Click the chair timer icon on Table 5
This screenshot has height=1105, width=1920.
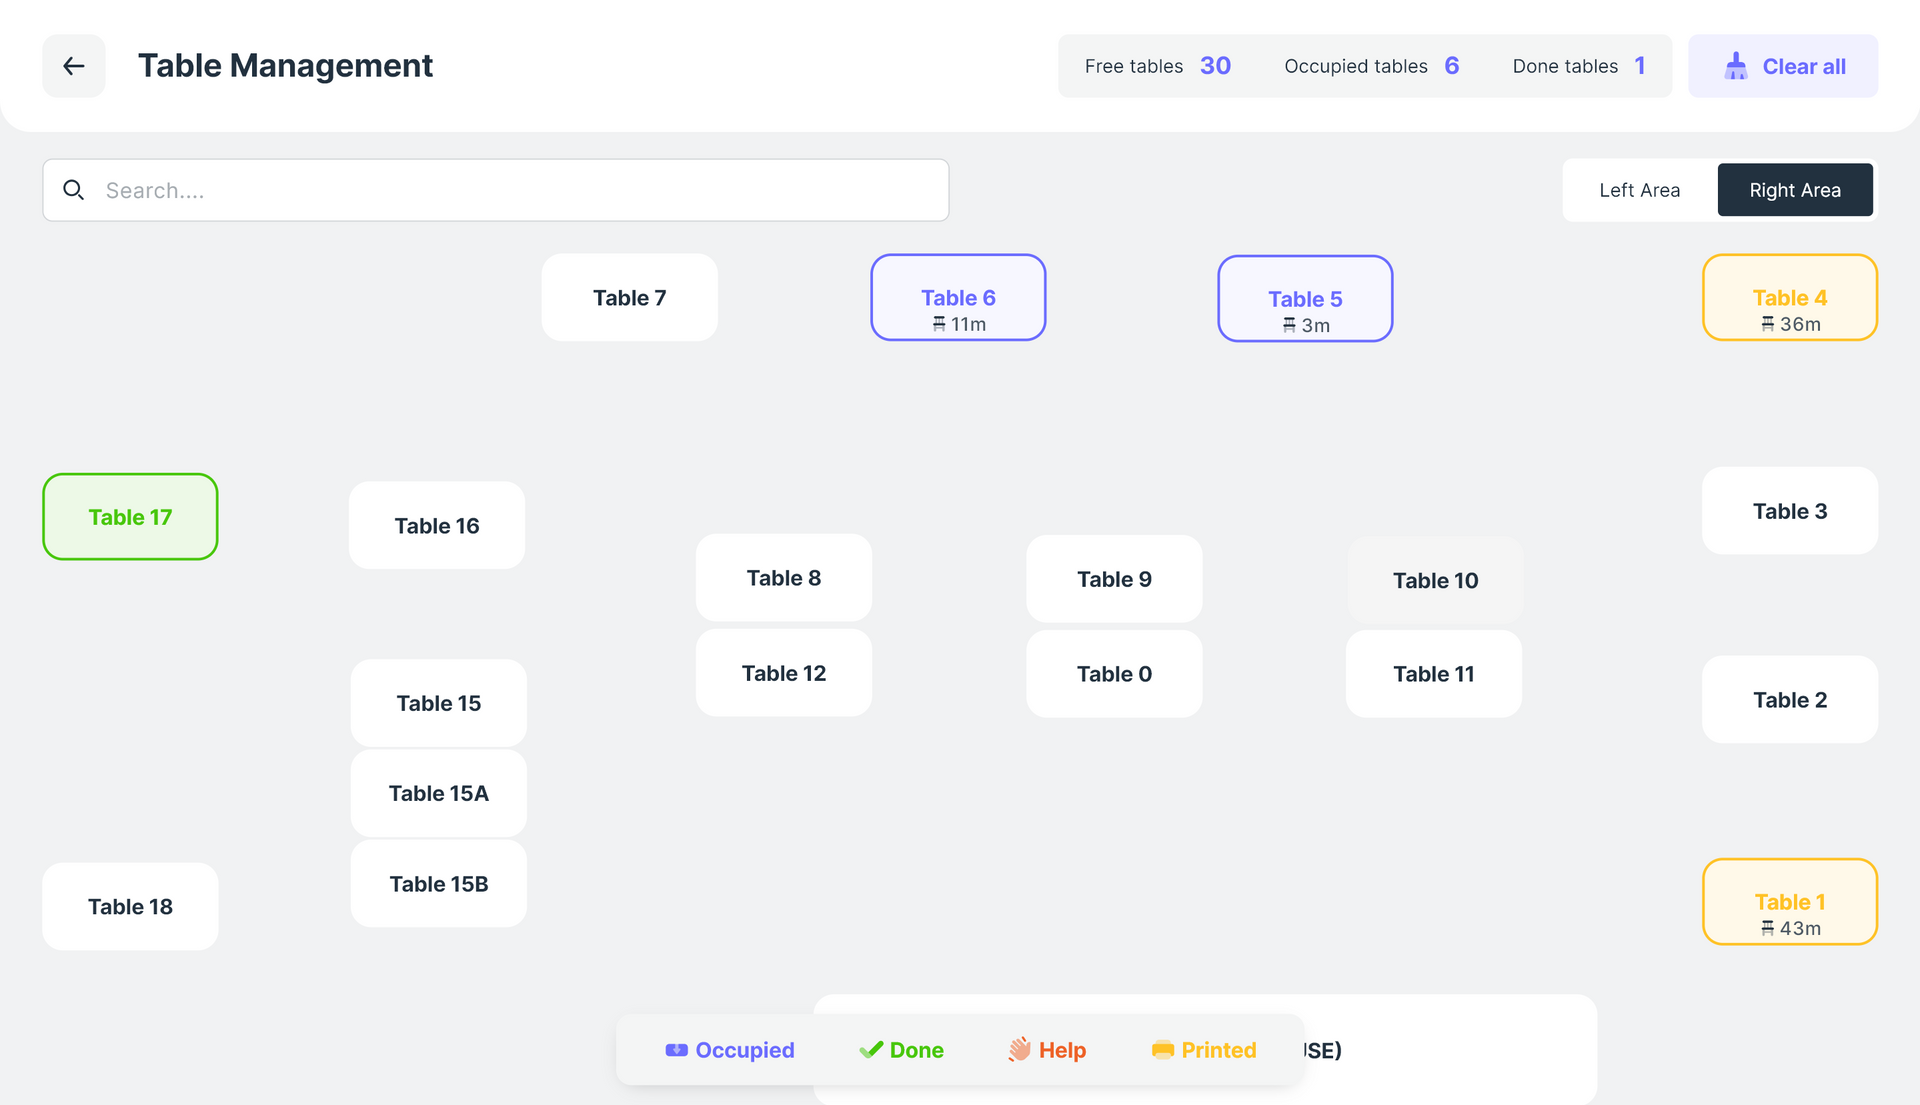tap(1288, 325)
